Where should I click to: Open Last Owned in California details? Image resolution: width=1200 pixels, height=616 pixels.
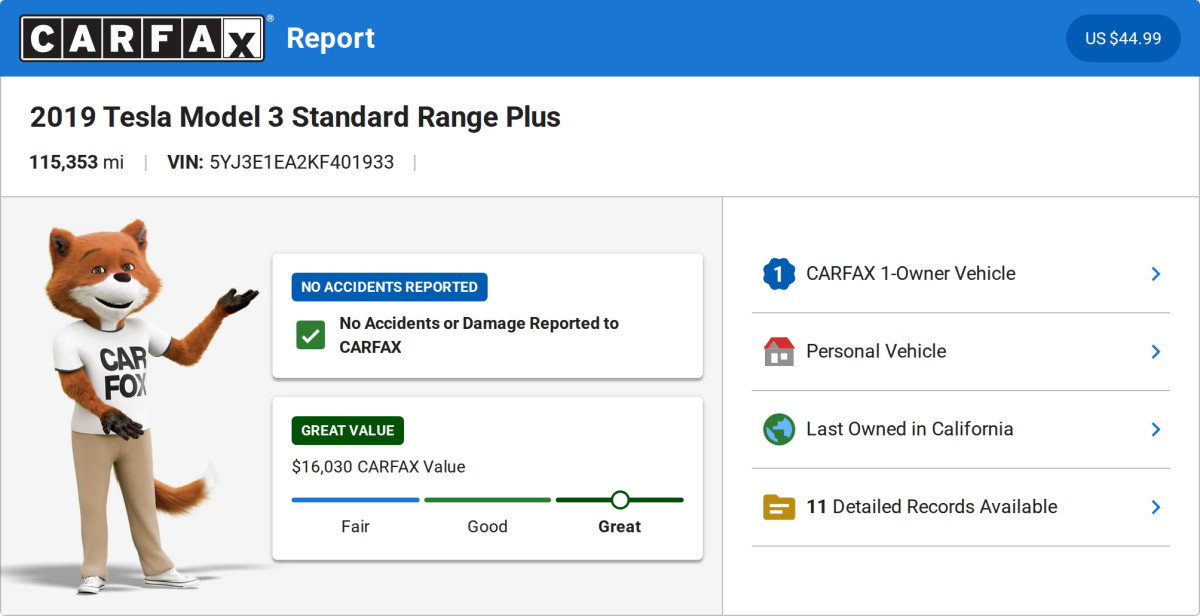pos(961,429)
